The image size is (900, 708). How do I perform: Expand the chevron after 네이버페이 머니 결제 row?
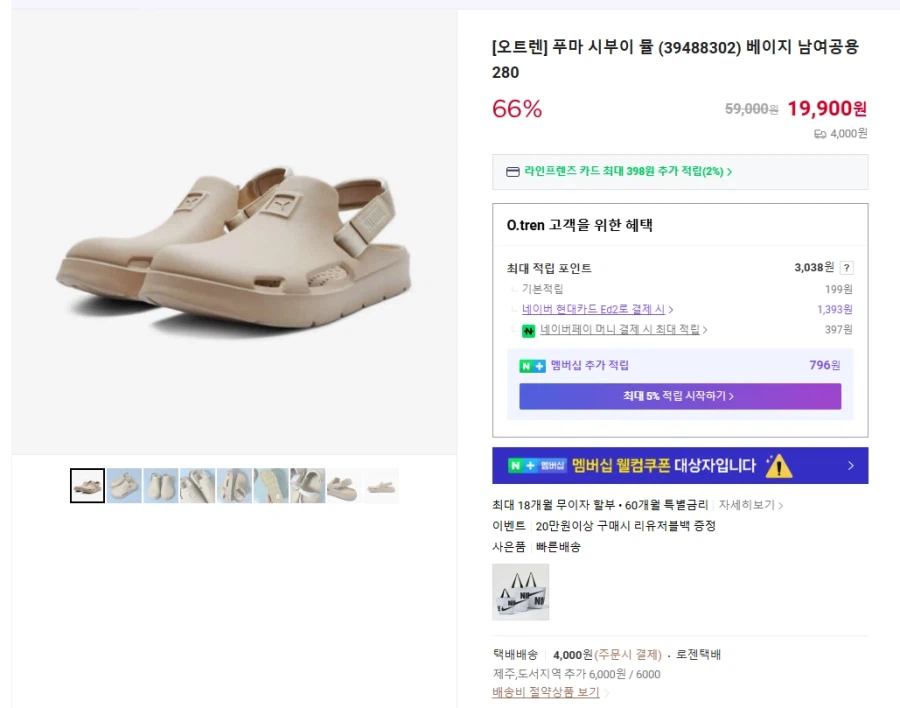705,330
